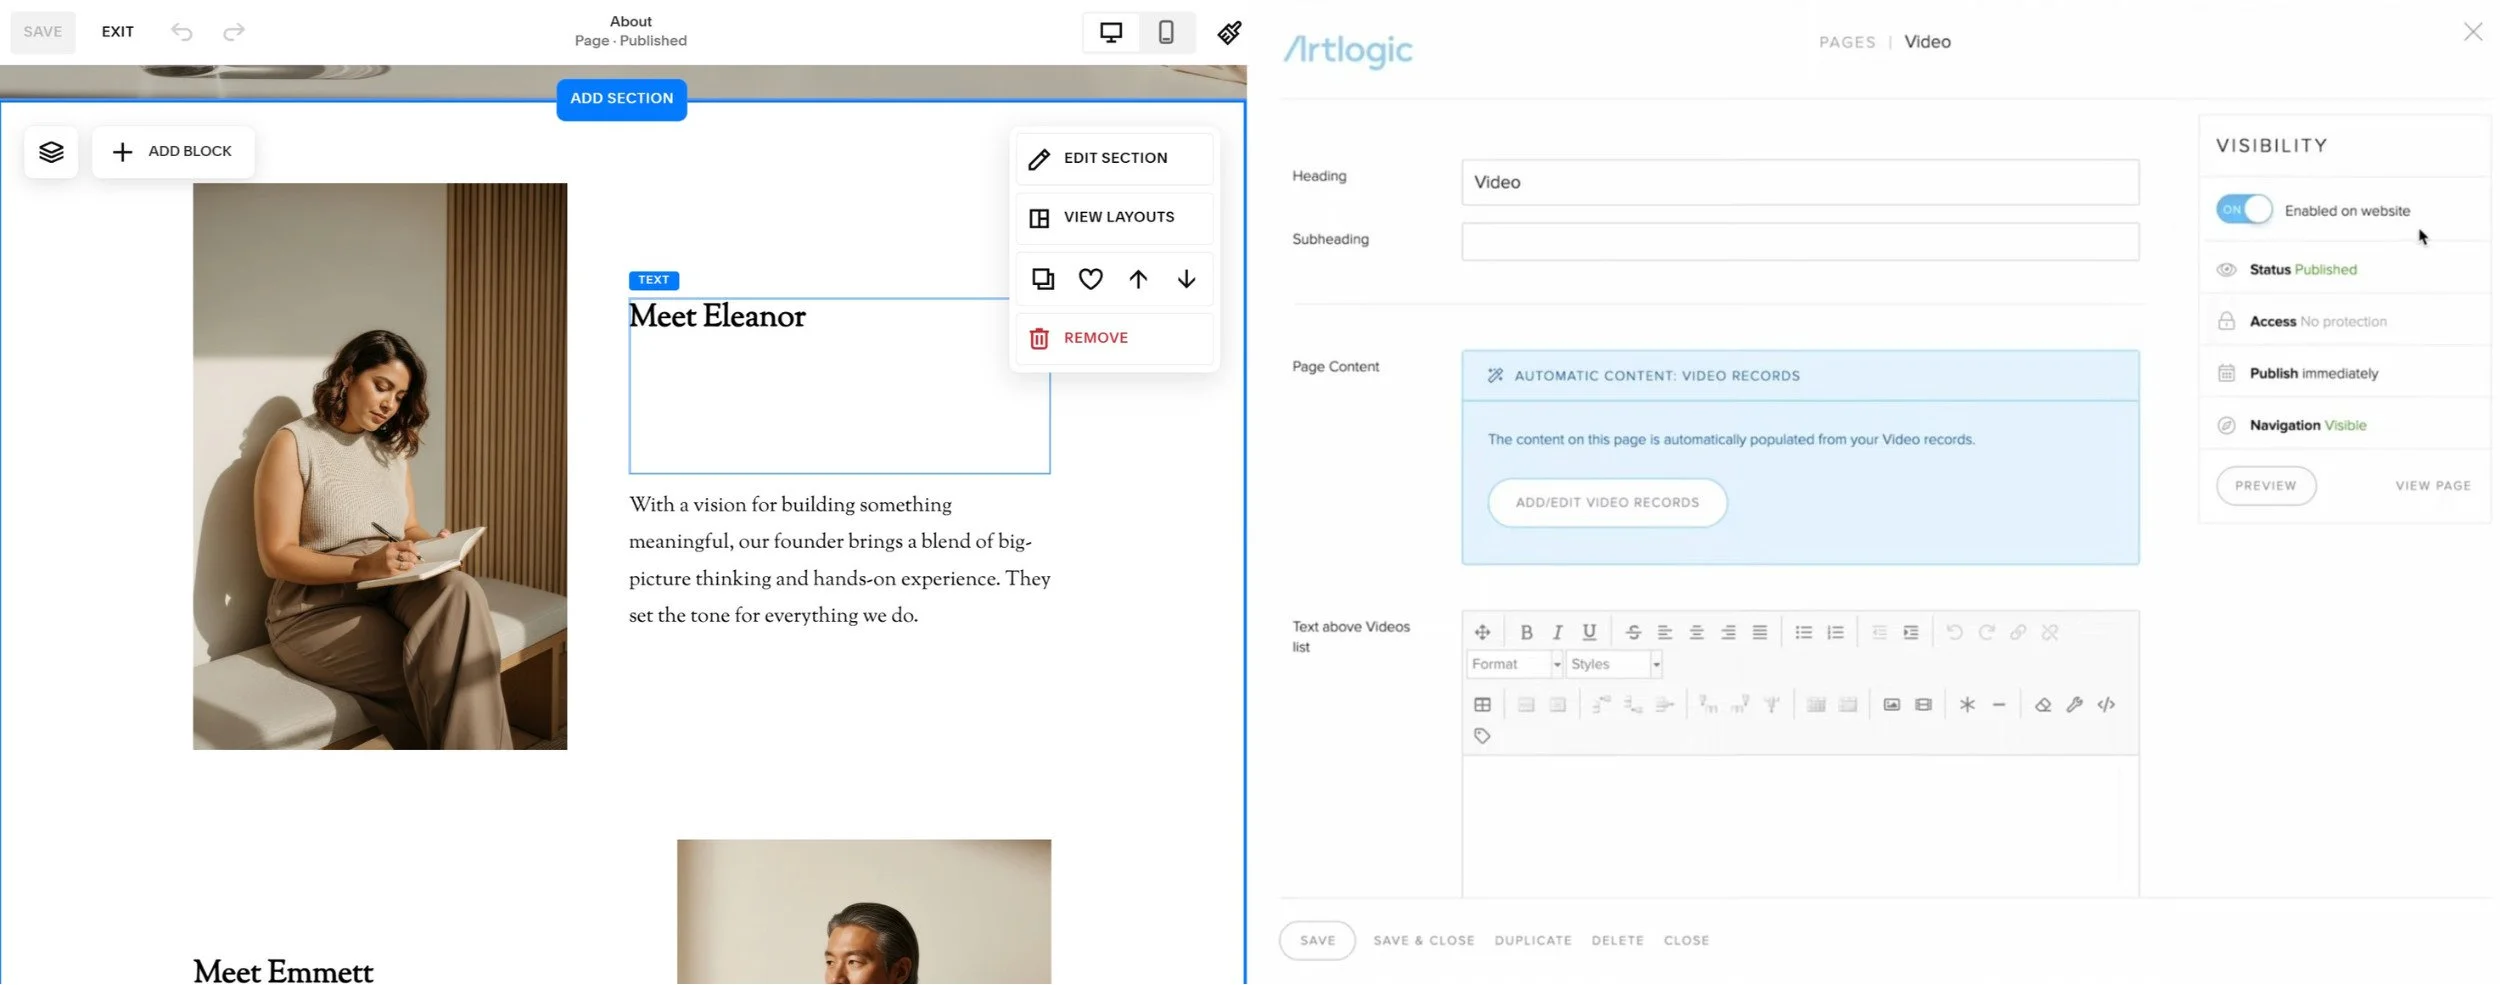
Task: Click Save & Close
Action: tap(1424, 941)
